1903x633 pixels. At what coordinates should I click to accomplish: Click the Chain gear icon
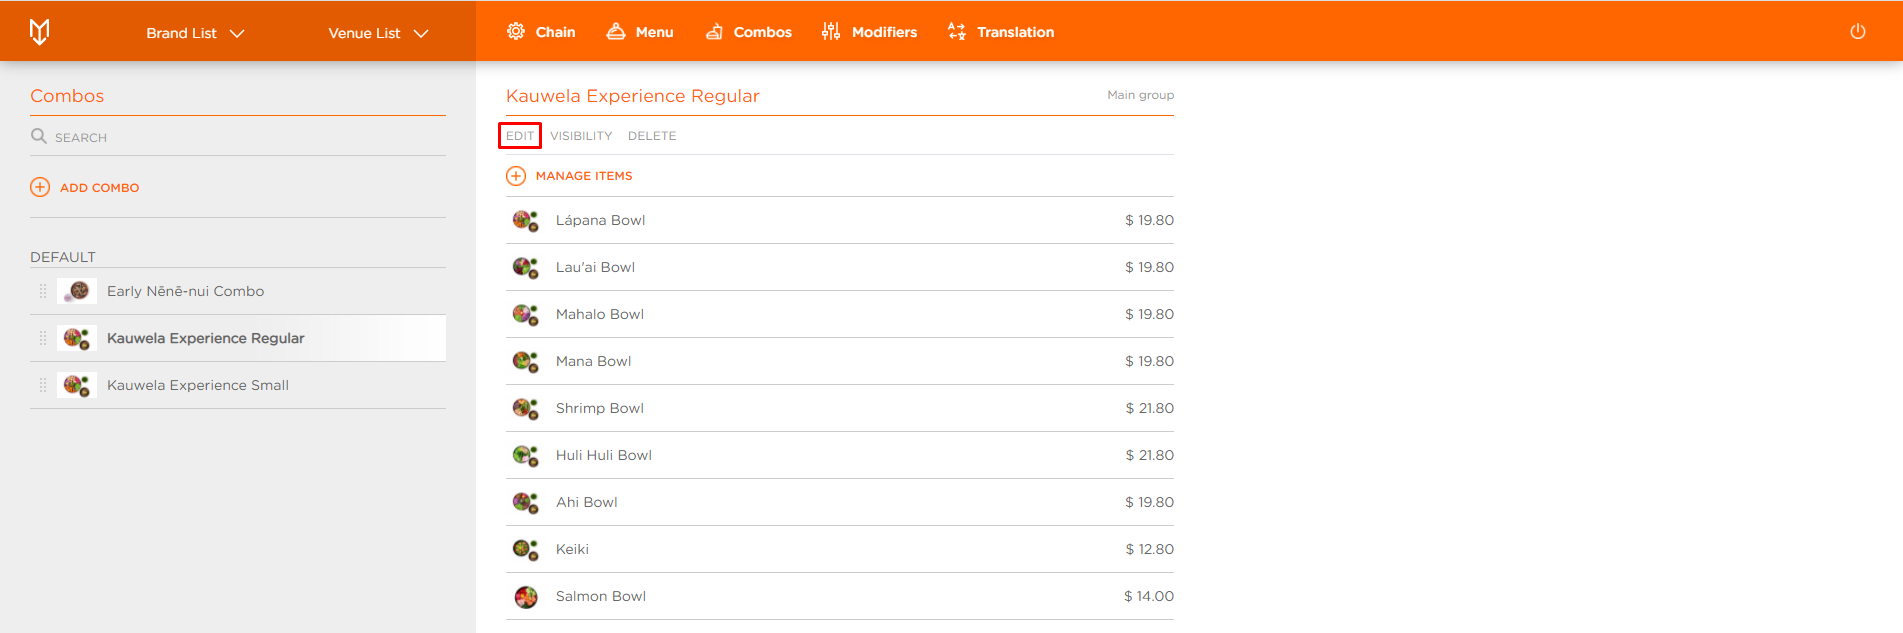coord(516,31)
